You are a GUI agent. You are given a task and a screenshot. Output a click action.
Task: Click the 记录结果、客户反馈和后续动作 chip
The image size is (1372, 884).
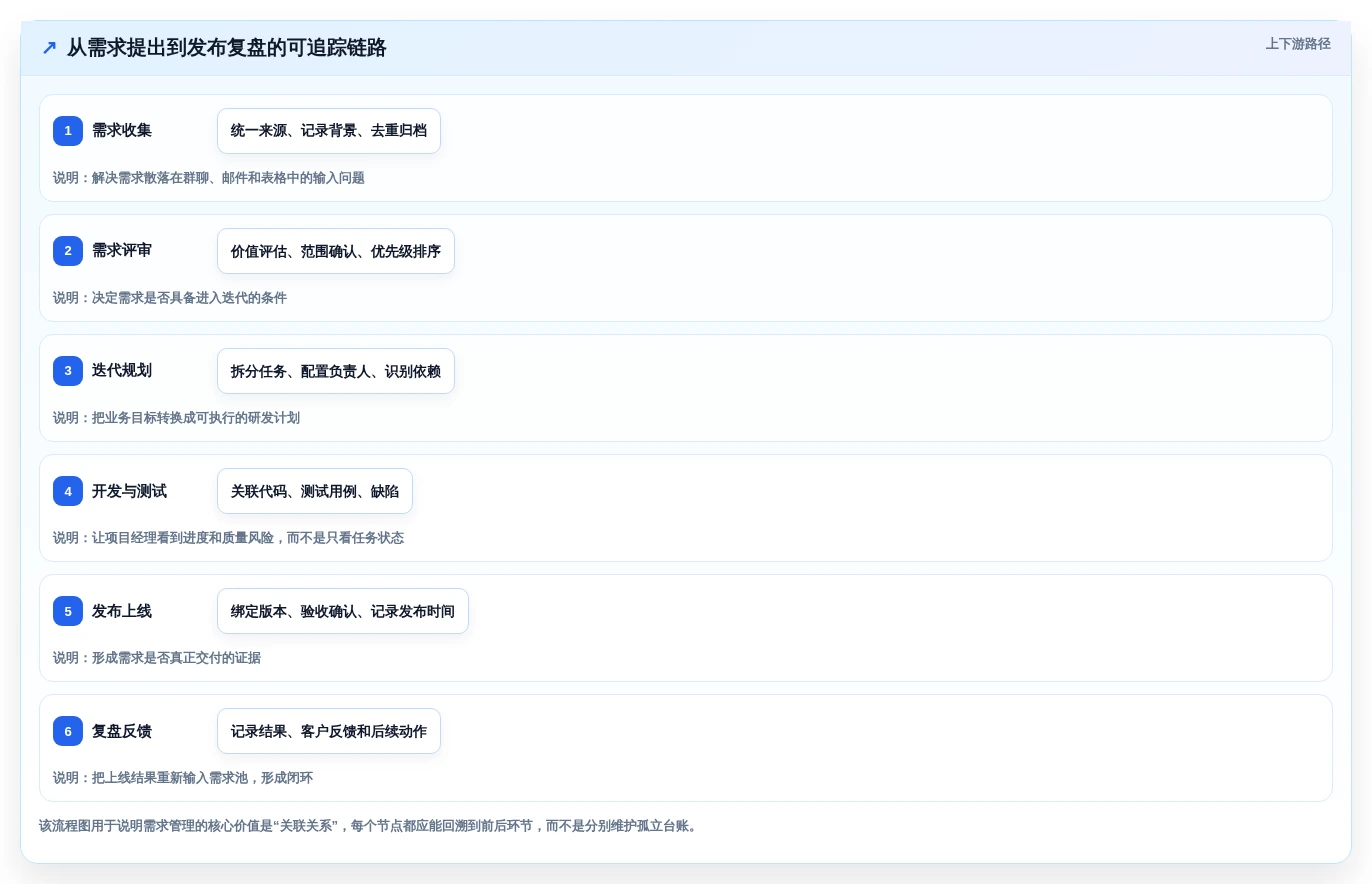(x=329, y=731)
